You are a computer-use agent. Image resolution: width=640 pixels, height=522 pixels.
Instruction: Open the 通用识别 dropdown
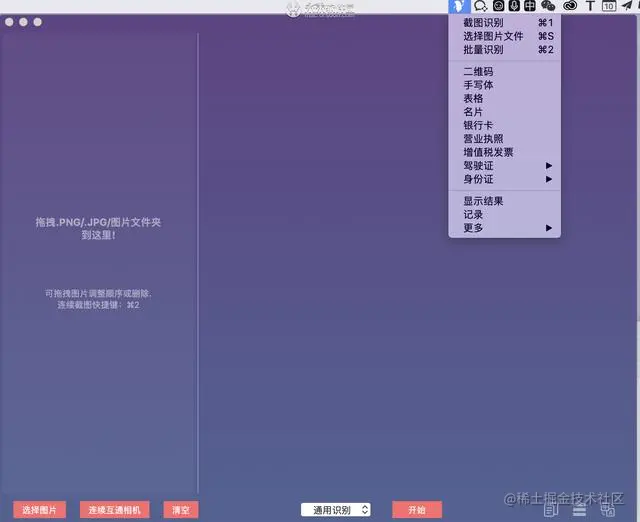coord(336,510)
